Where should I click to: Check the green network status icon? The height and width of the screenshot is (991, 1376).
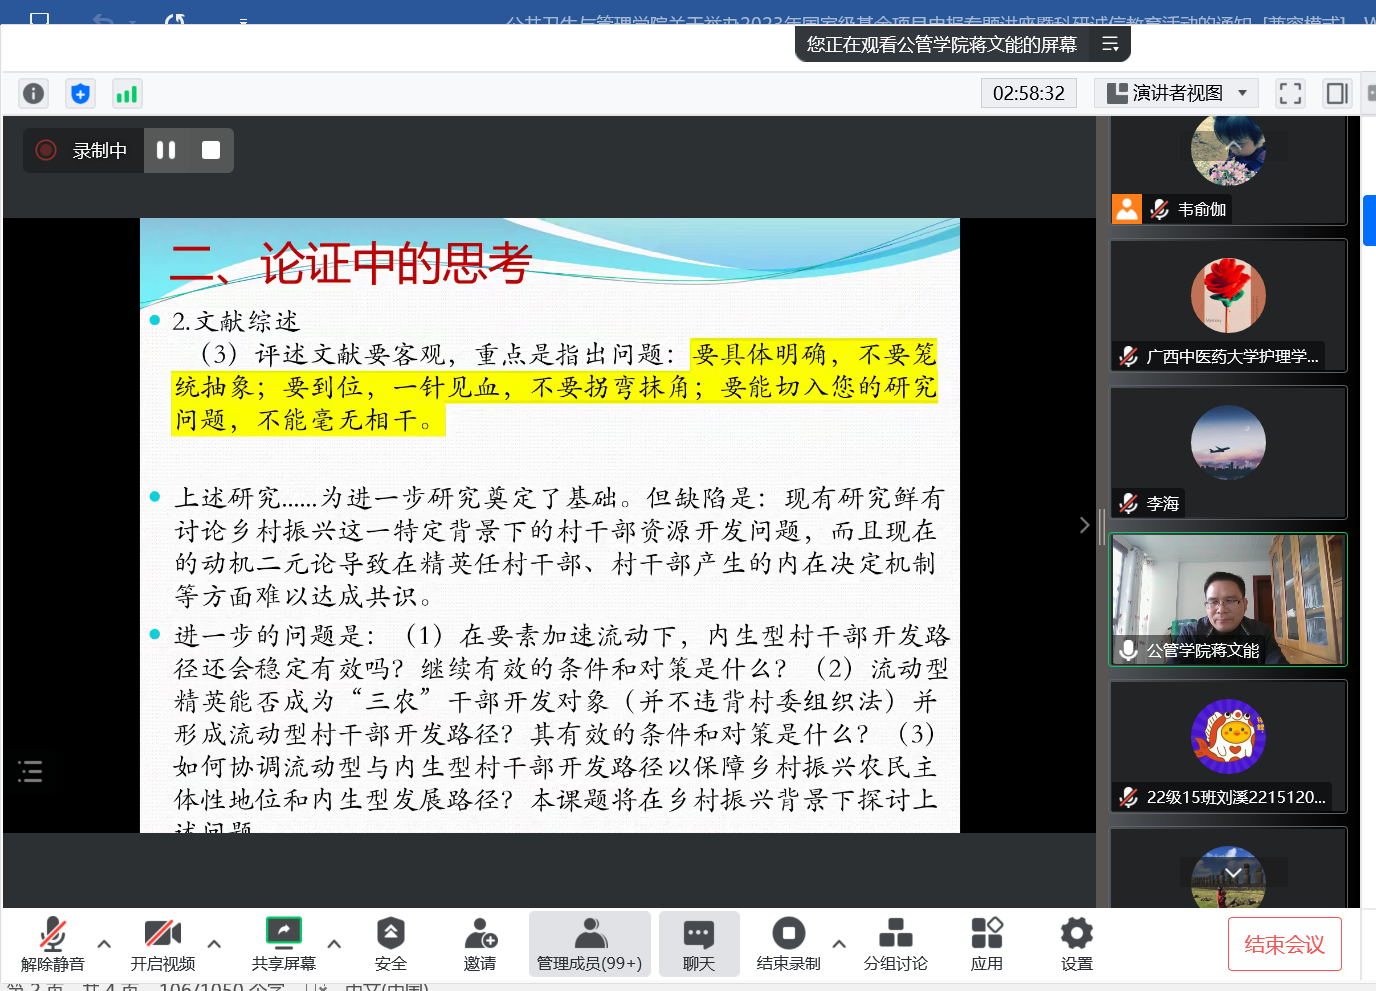[x=127, y=93]
